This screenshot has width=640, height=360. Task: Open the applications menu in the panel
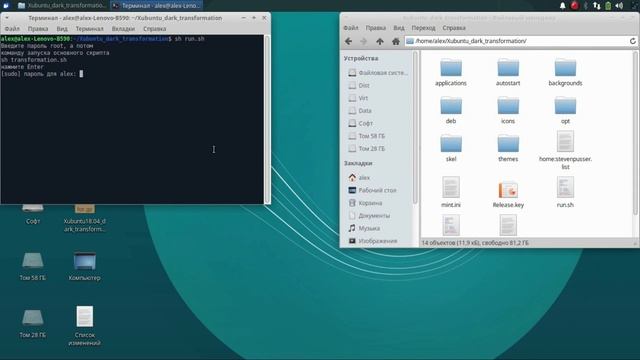6,6
